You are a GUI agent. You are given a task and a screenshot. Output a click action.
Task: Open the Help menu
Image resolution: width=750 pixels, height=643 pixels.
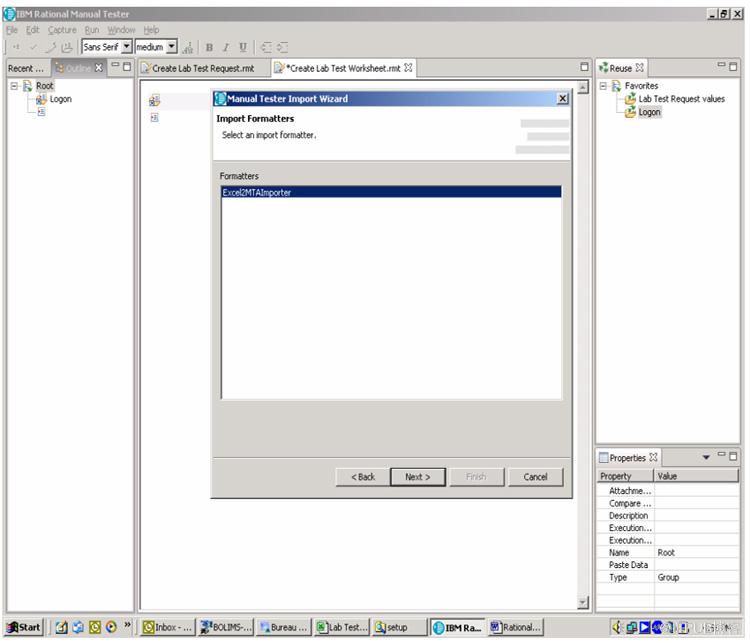pos(151,30)
